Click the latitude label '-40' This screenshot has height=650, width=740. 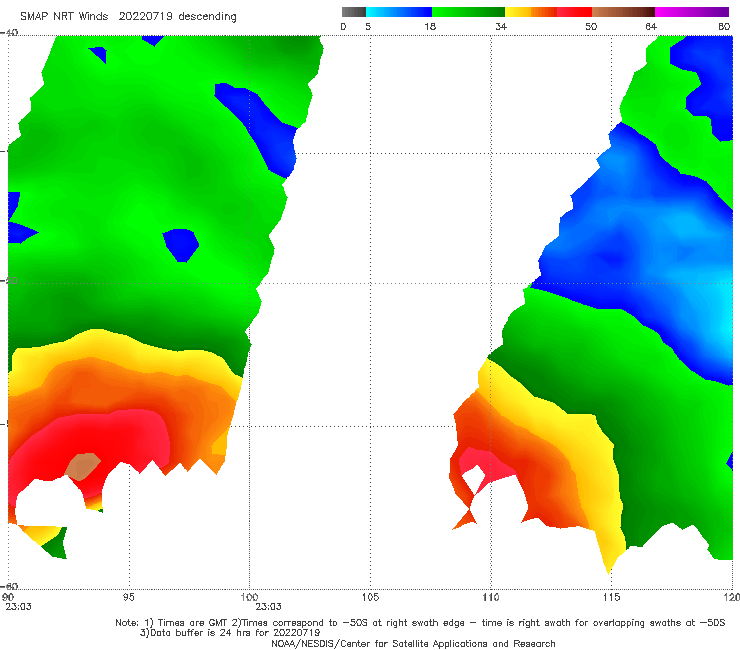[x=9, y=33]
